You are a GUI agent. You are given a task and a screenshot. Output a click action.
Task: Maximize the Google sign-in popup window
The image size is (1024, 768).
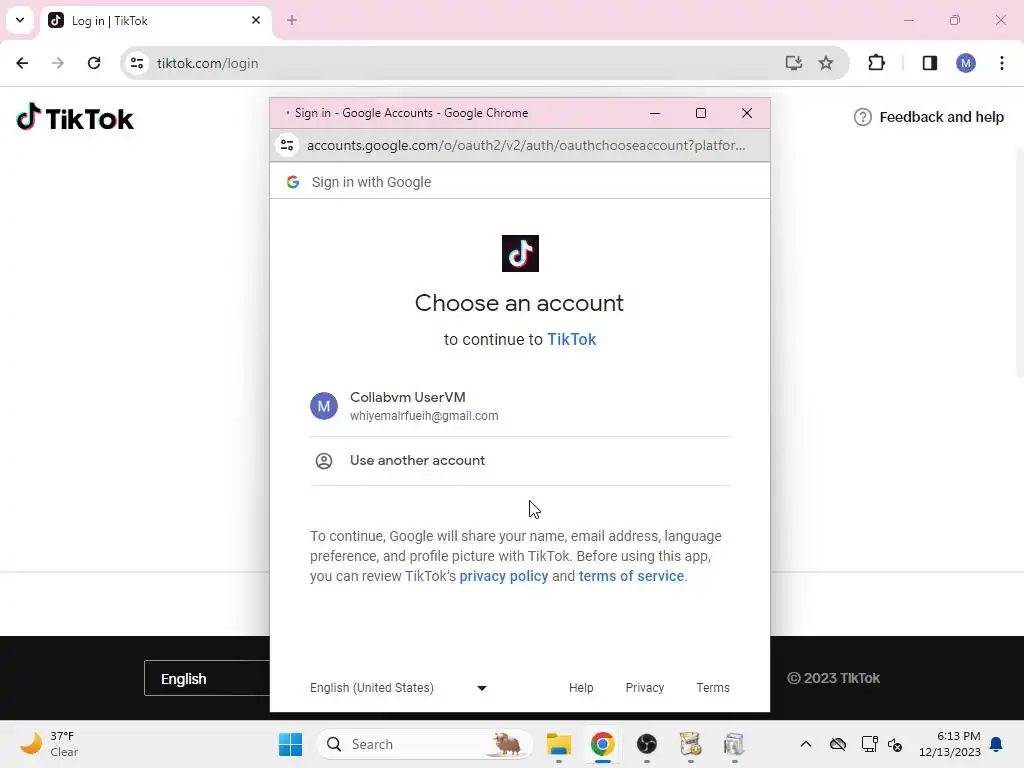pyautogui.click(x=701, y=113)
